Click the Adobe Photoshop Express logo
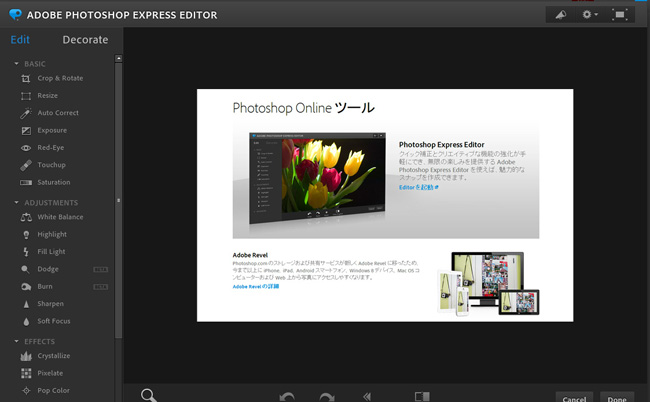Screen dimensions: 650x402 pyautogui.click(x=15, y=15)
